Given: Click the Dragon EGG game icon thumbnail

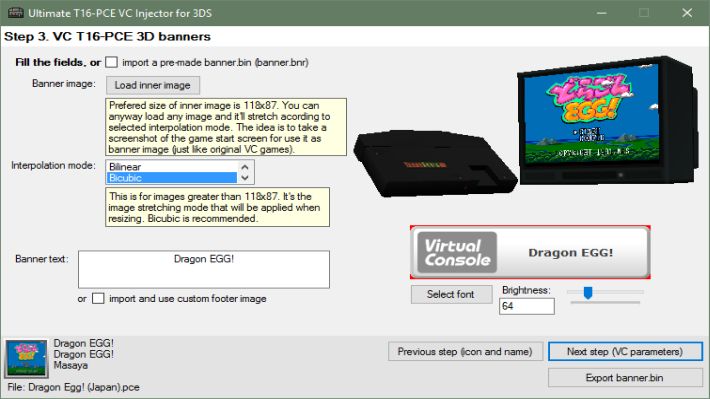Looking at the screenshot, I should tap(26, 358).
